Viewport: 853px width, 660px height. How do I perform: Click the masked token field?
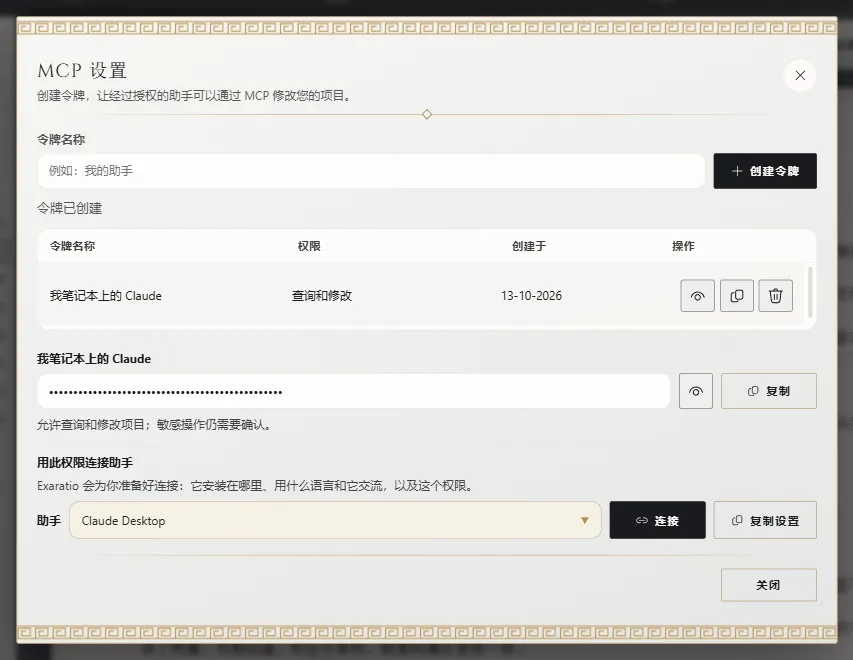tap(354, 391)
